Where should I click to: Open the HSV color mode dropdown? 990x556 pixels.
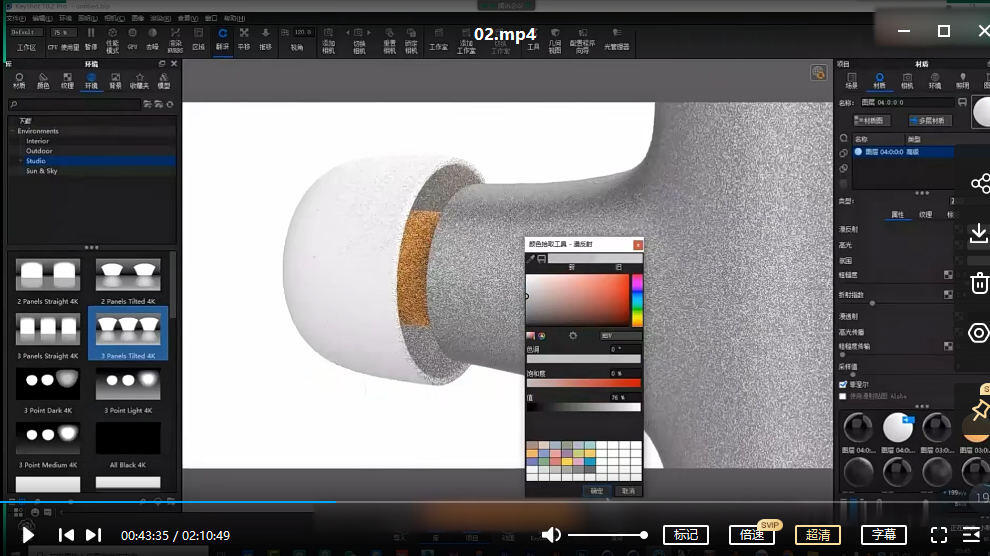coord(621,336)
